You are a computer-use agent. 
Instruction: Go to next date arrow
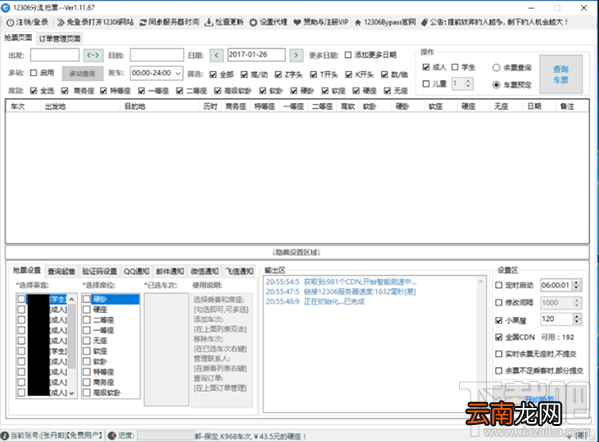click(296, 55)
